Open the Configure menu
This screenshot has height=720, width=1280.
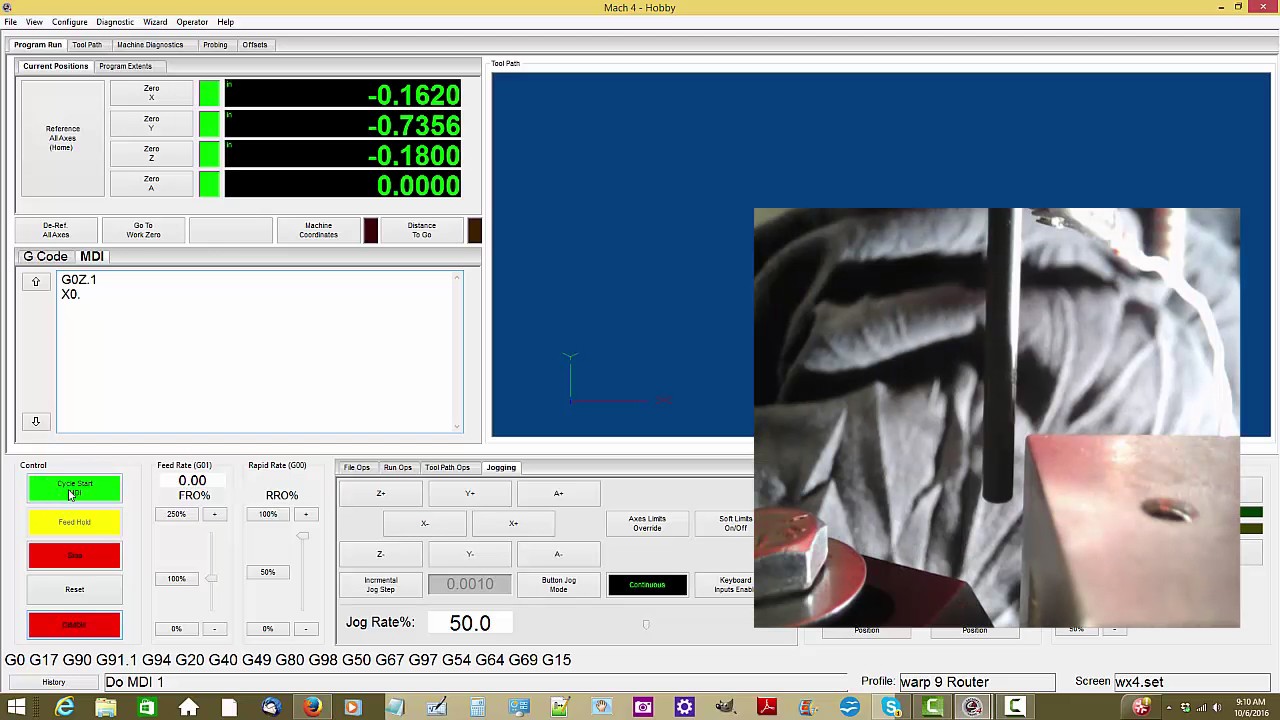tap(70, 22)
